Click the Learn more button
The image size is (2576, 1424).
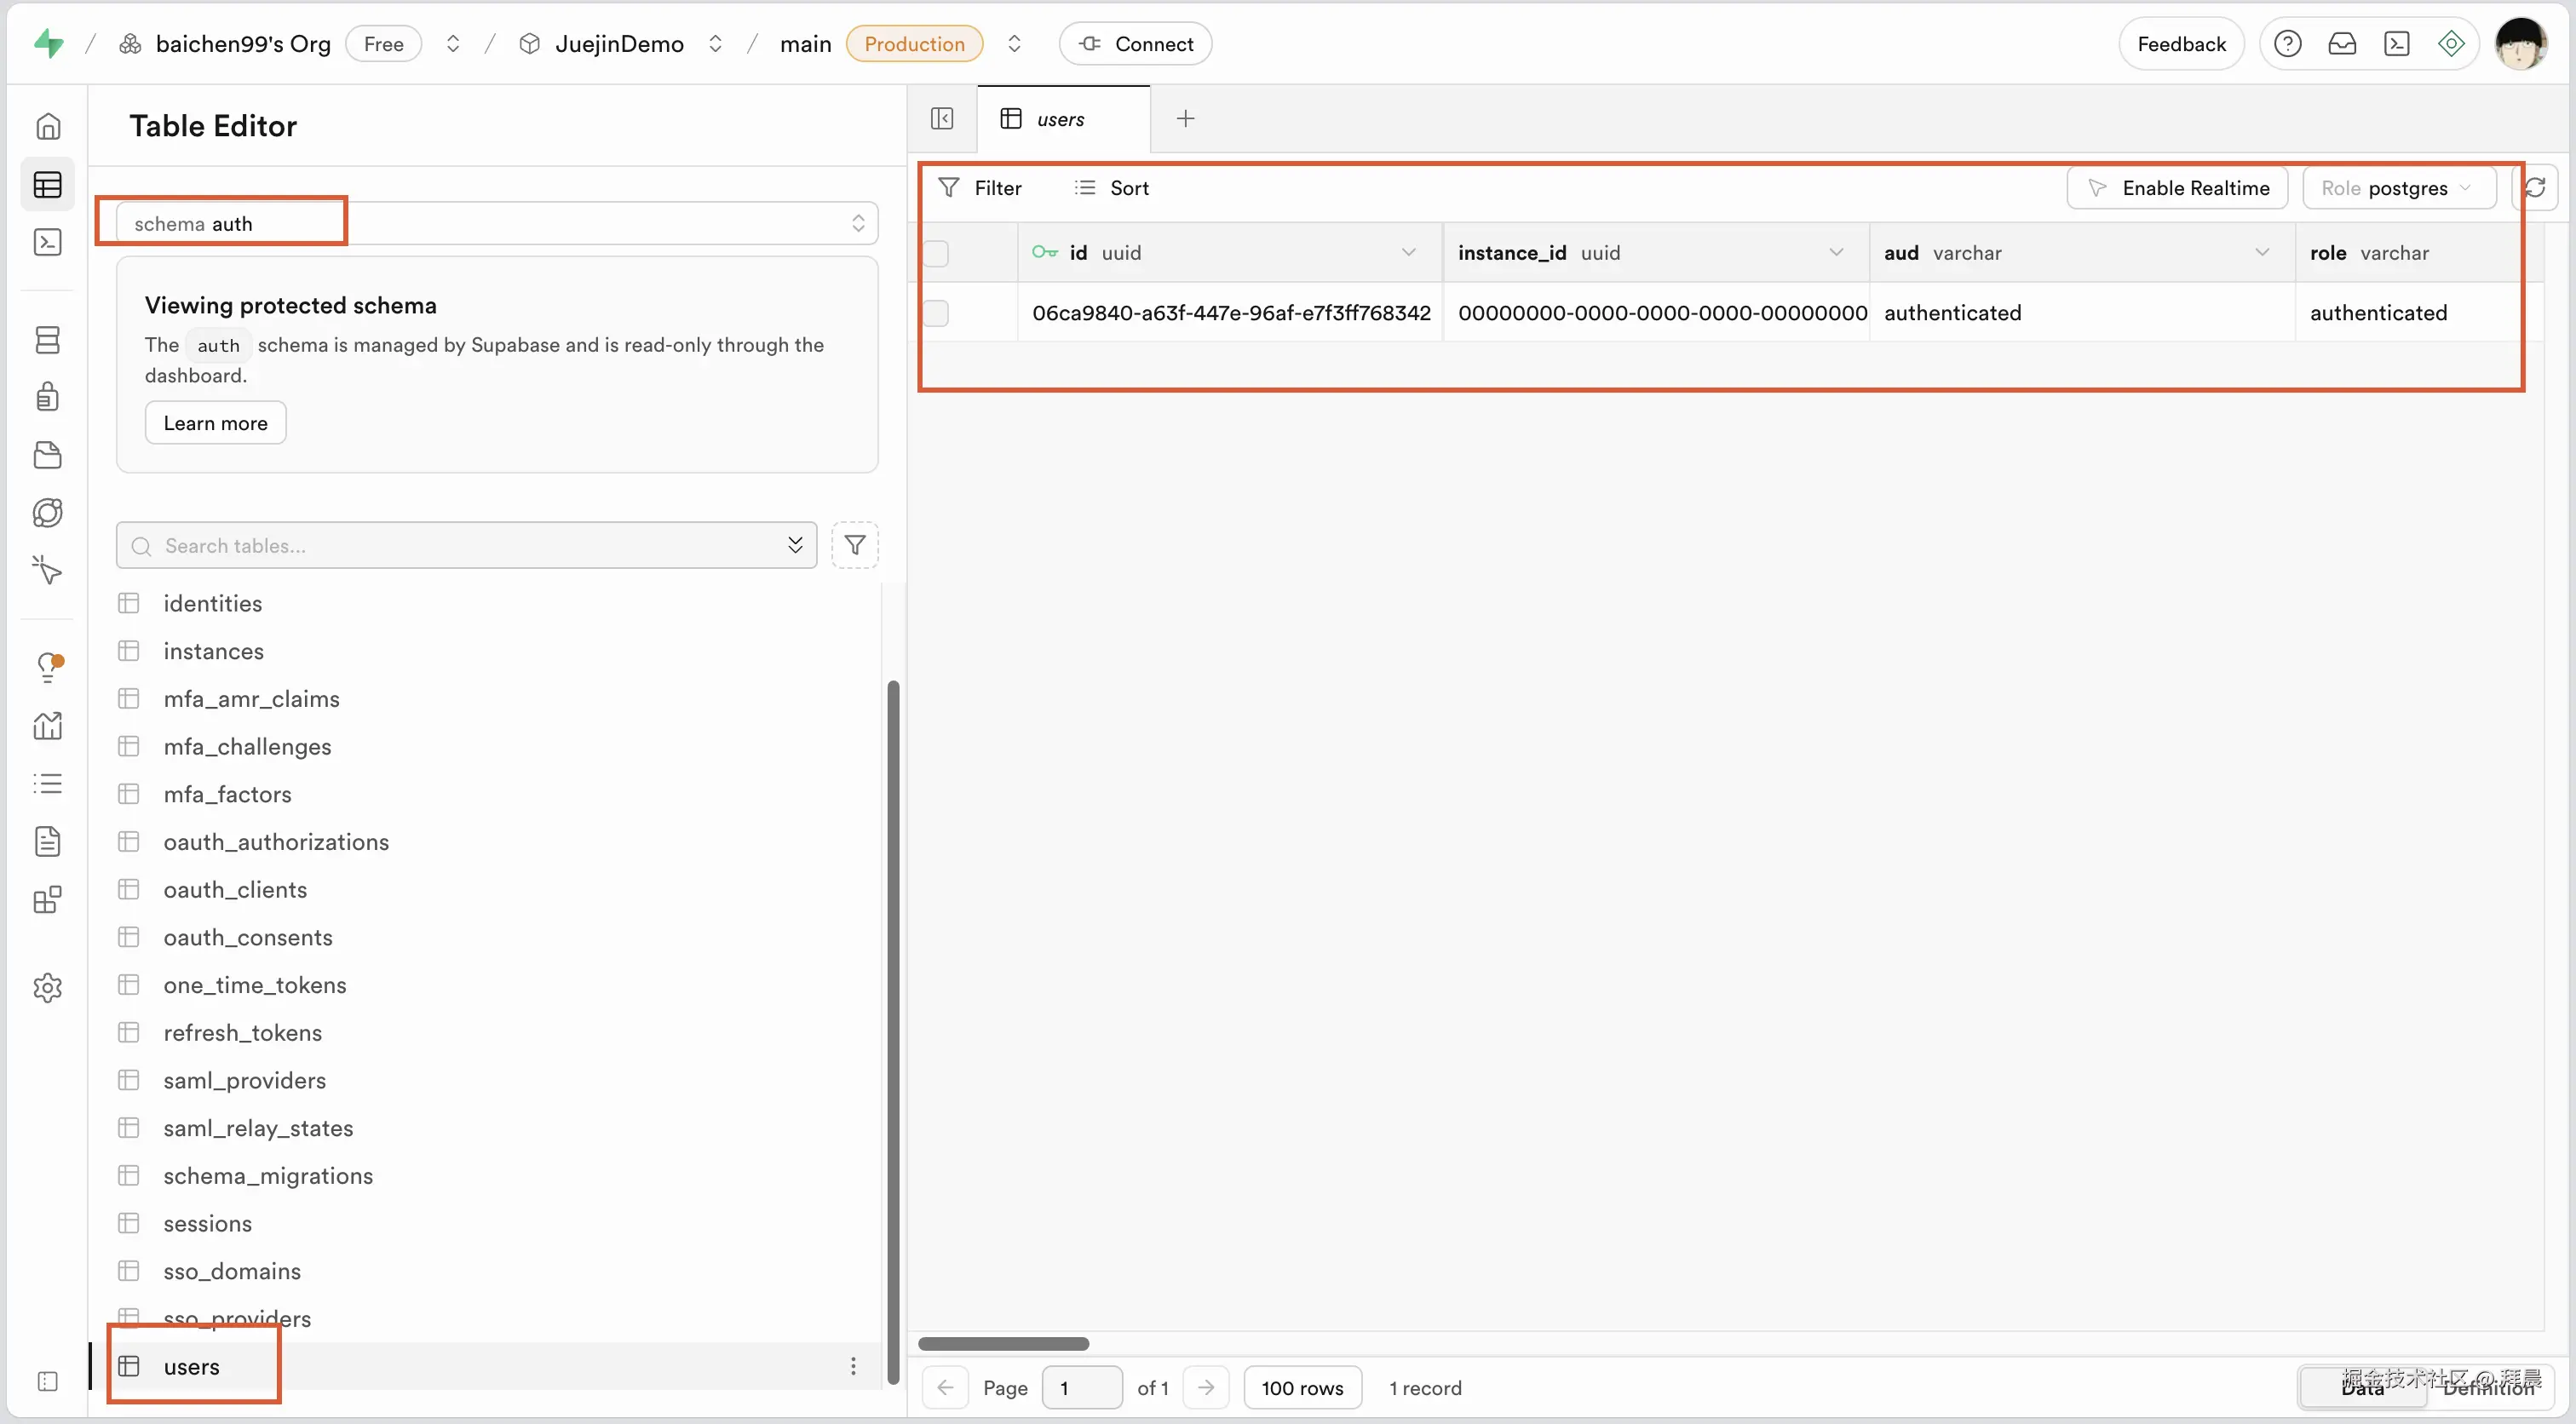click(215, 423)
